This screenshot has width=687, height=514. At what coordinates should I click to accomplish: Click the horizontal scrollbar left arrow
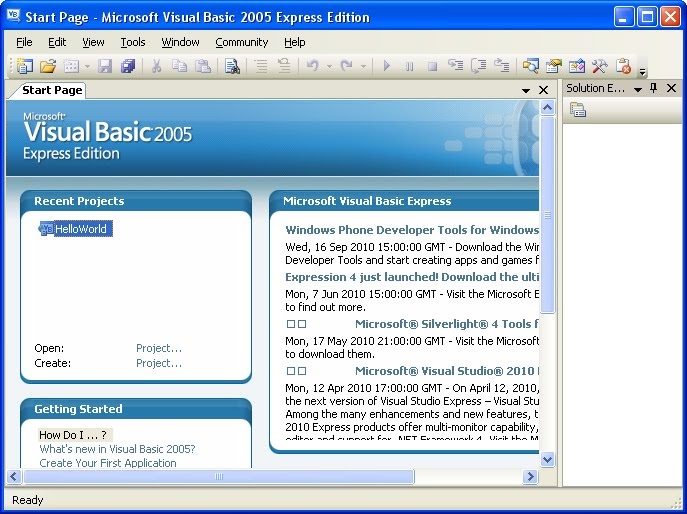[x=14, y=476]
